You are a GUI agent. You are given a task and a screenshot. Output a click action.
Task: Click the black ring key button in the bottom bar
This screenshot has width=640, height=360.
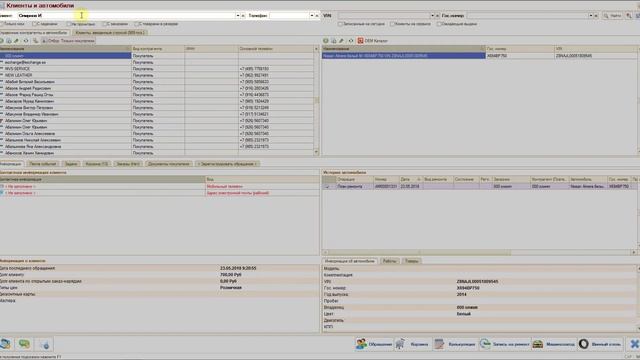(x=600, y=344)
